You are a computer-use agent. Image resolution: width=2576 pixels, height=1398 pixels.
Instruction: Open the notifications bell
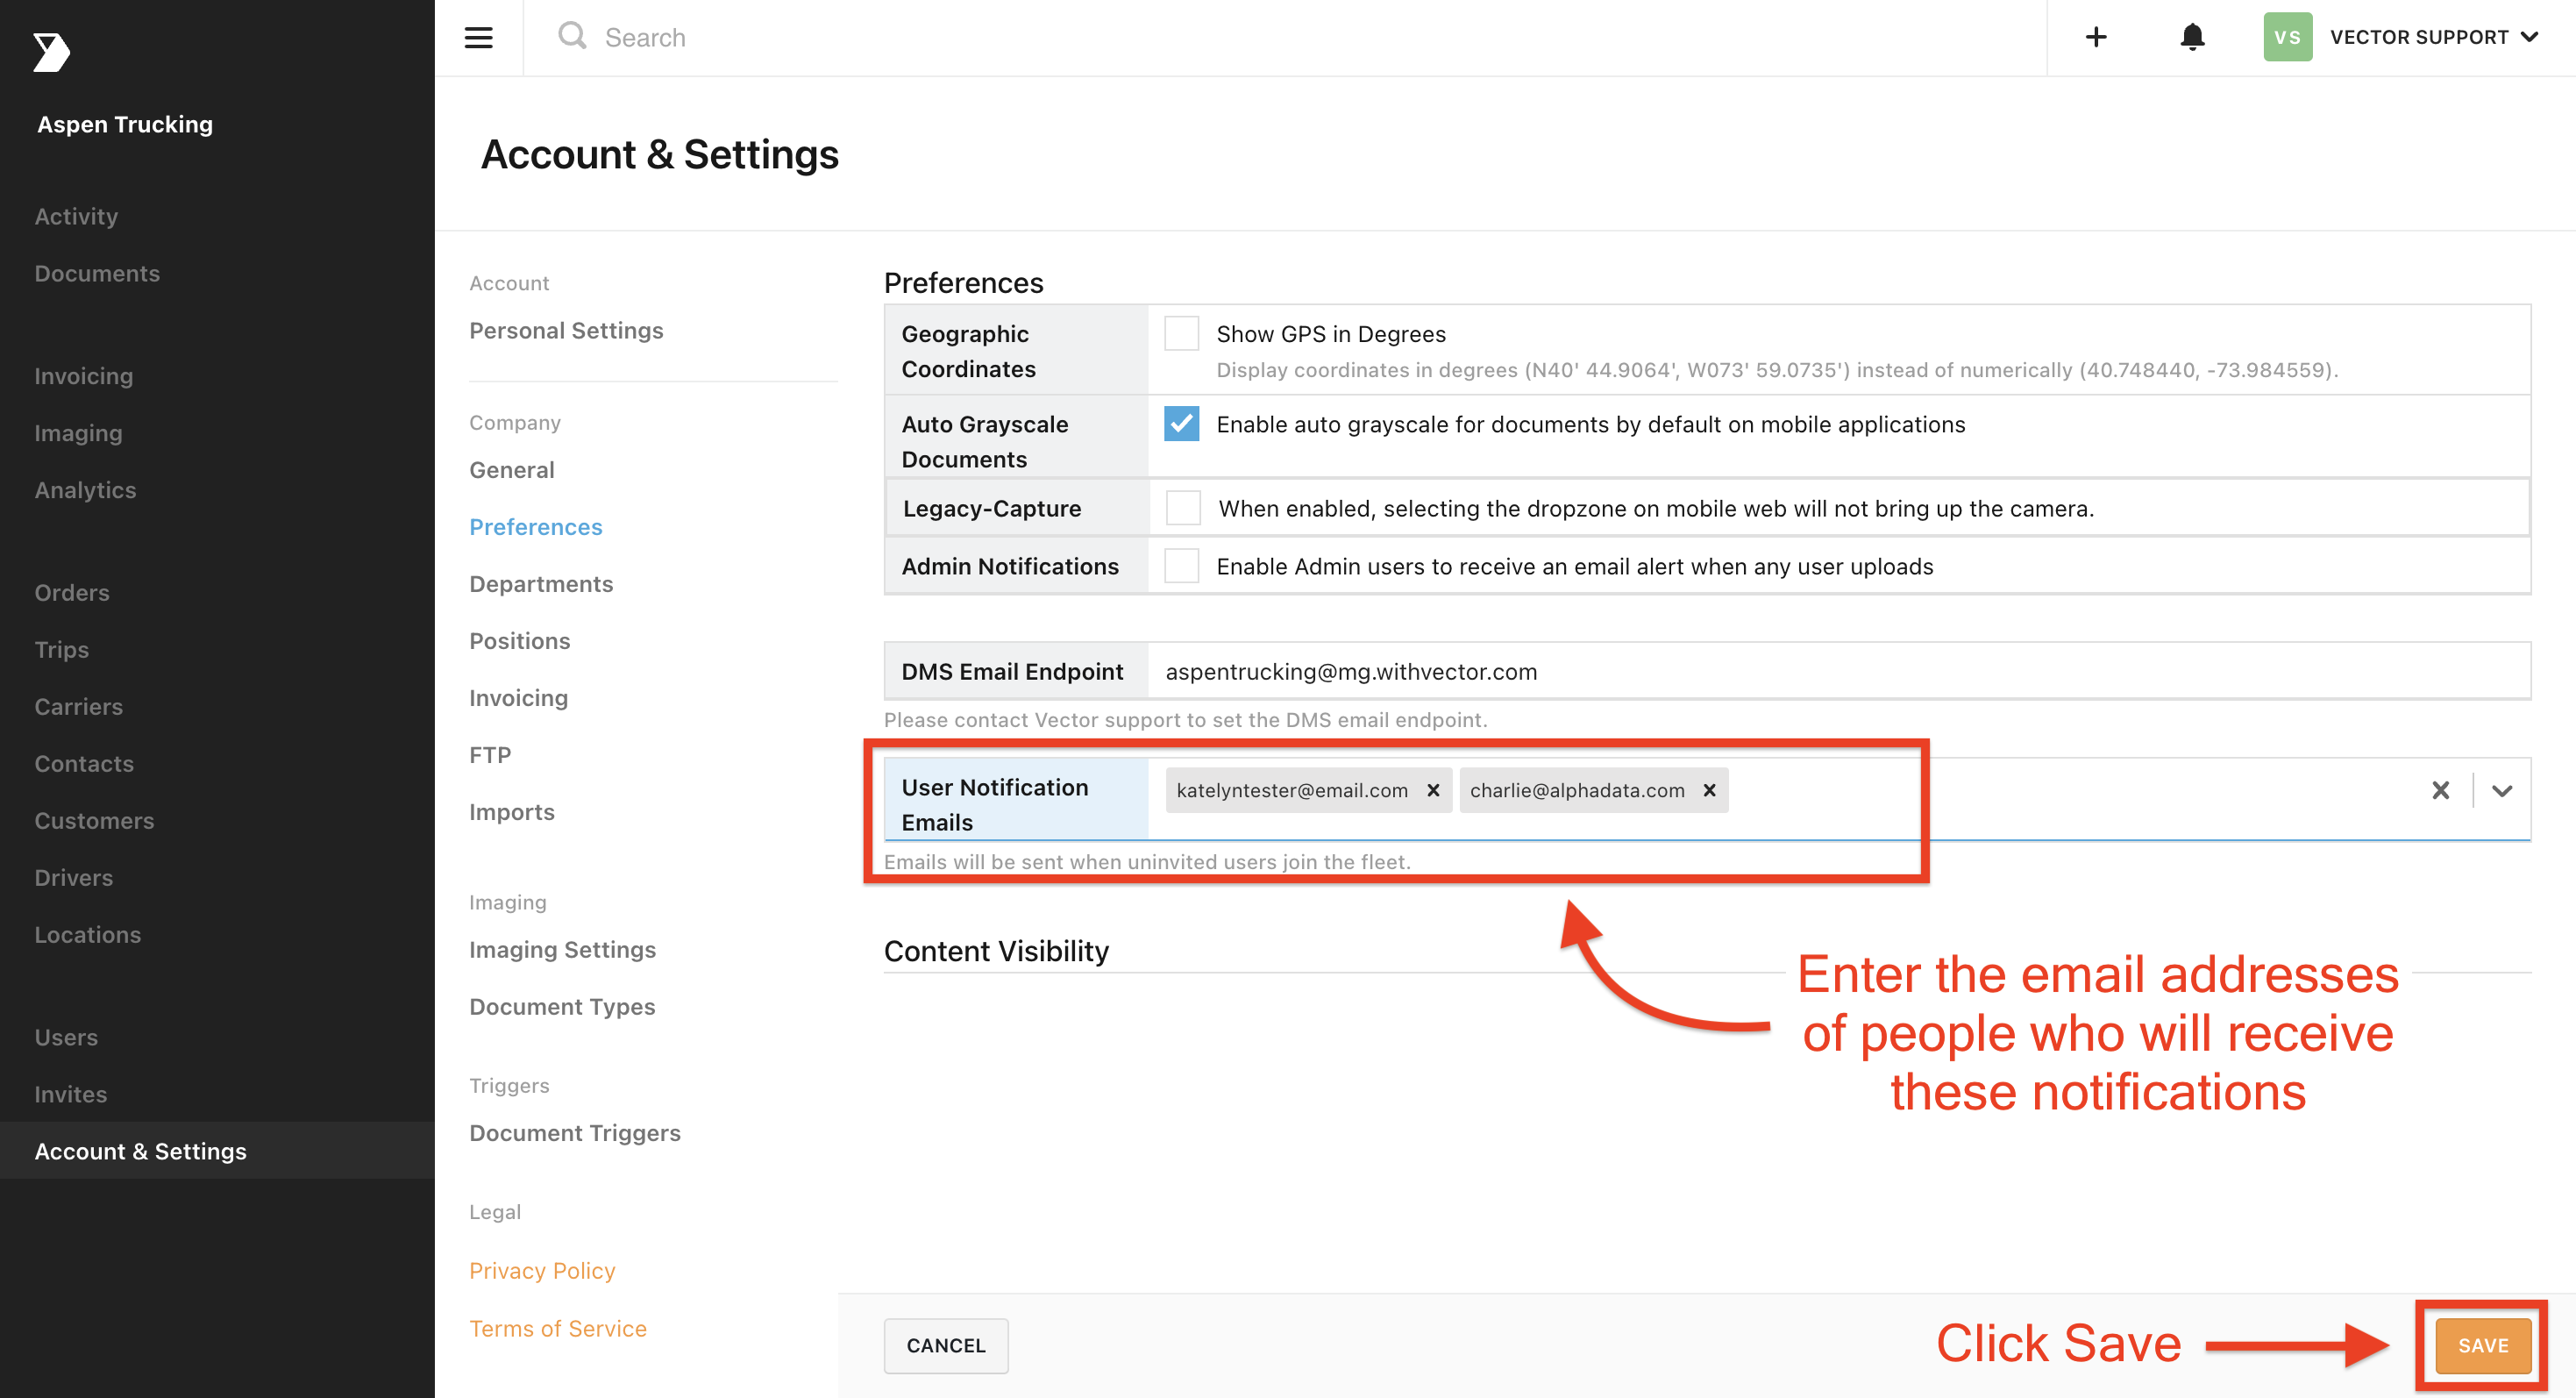pyautogui.click(x=2192, y=37)
